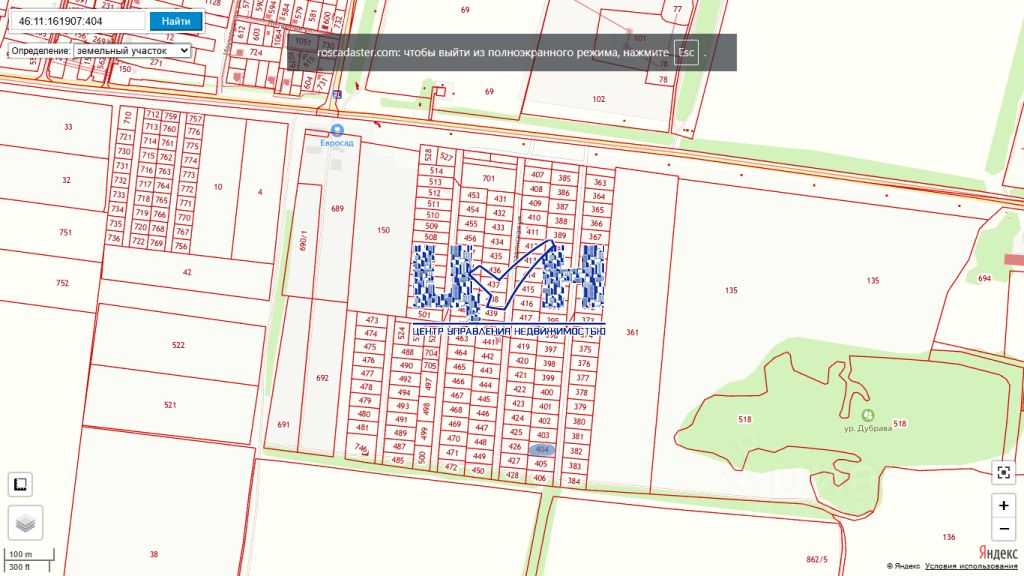Click the ruler measurement tool icon
Image resolution: width=1024 pixels, height=576 pixels.
point(20,484)
